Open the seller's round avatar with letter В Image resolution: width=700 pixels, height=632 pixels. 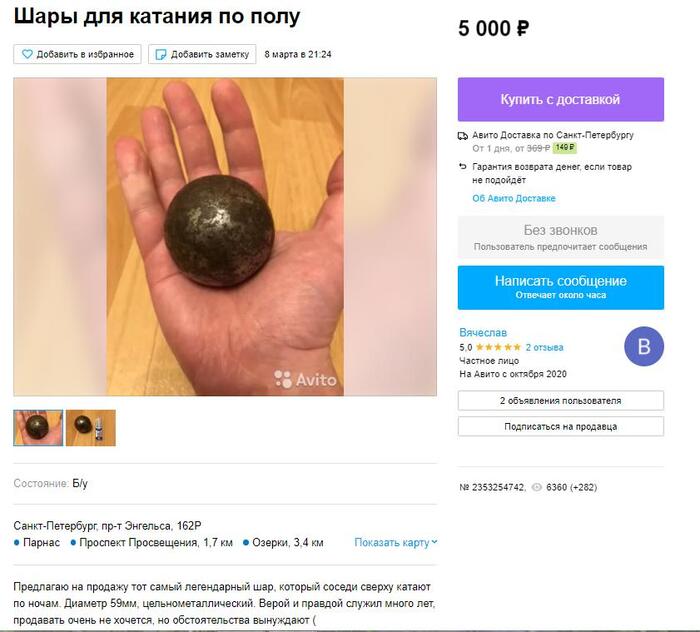(644, 346)
